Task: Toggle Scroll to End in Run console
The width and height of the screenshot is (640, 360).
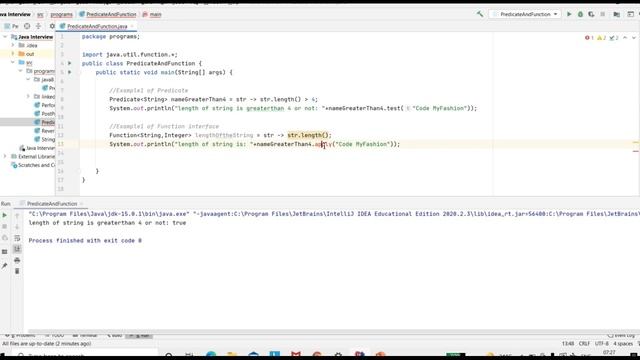Action: point(17,249)
